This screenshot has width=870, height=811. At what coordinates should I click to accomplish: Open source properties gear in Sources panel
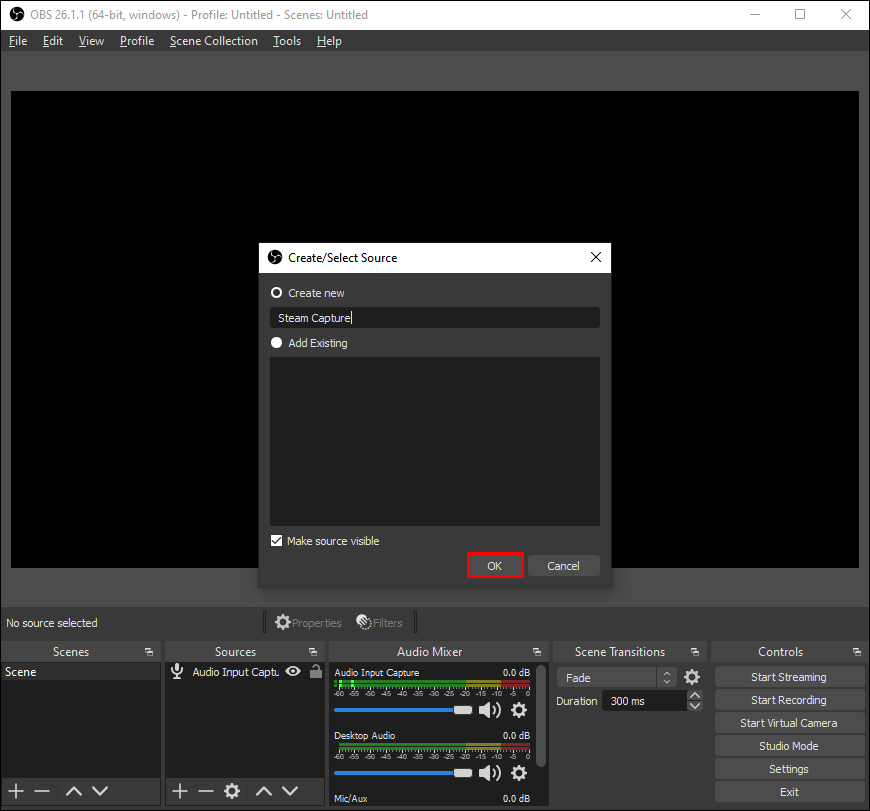pyautogui.click(x=232, y=791)
